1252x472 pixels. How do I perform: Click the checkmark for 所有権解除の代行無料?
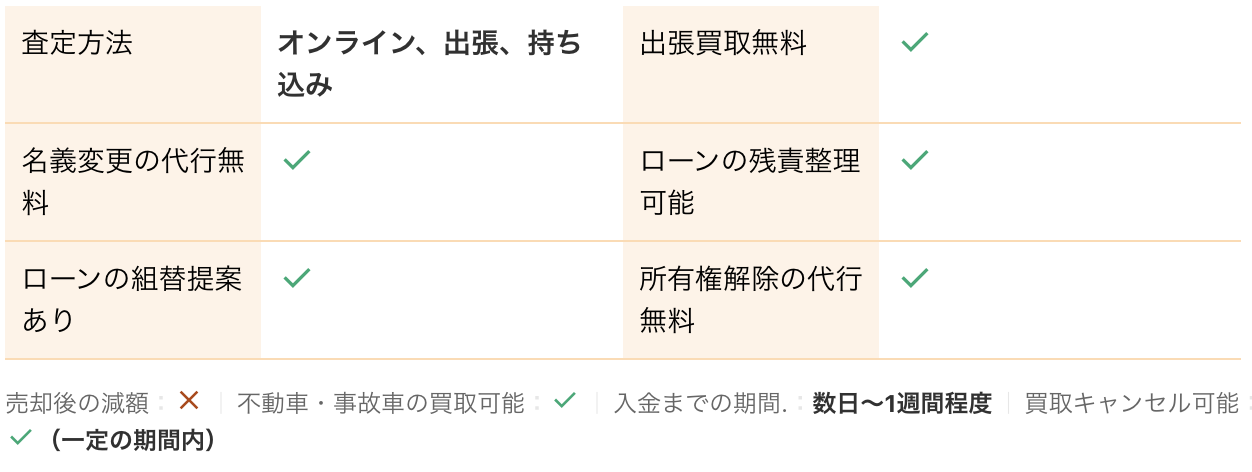[x=915, y=277]
